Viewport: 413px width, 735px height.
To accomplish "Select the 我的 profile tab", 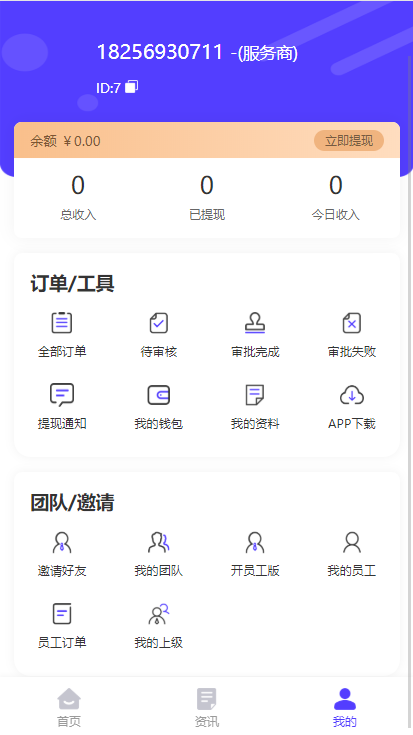I will [x=345, y=708].
